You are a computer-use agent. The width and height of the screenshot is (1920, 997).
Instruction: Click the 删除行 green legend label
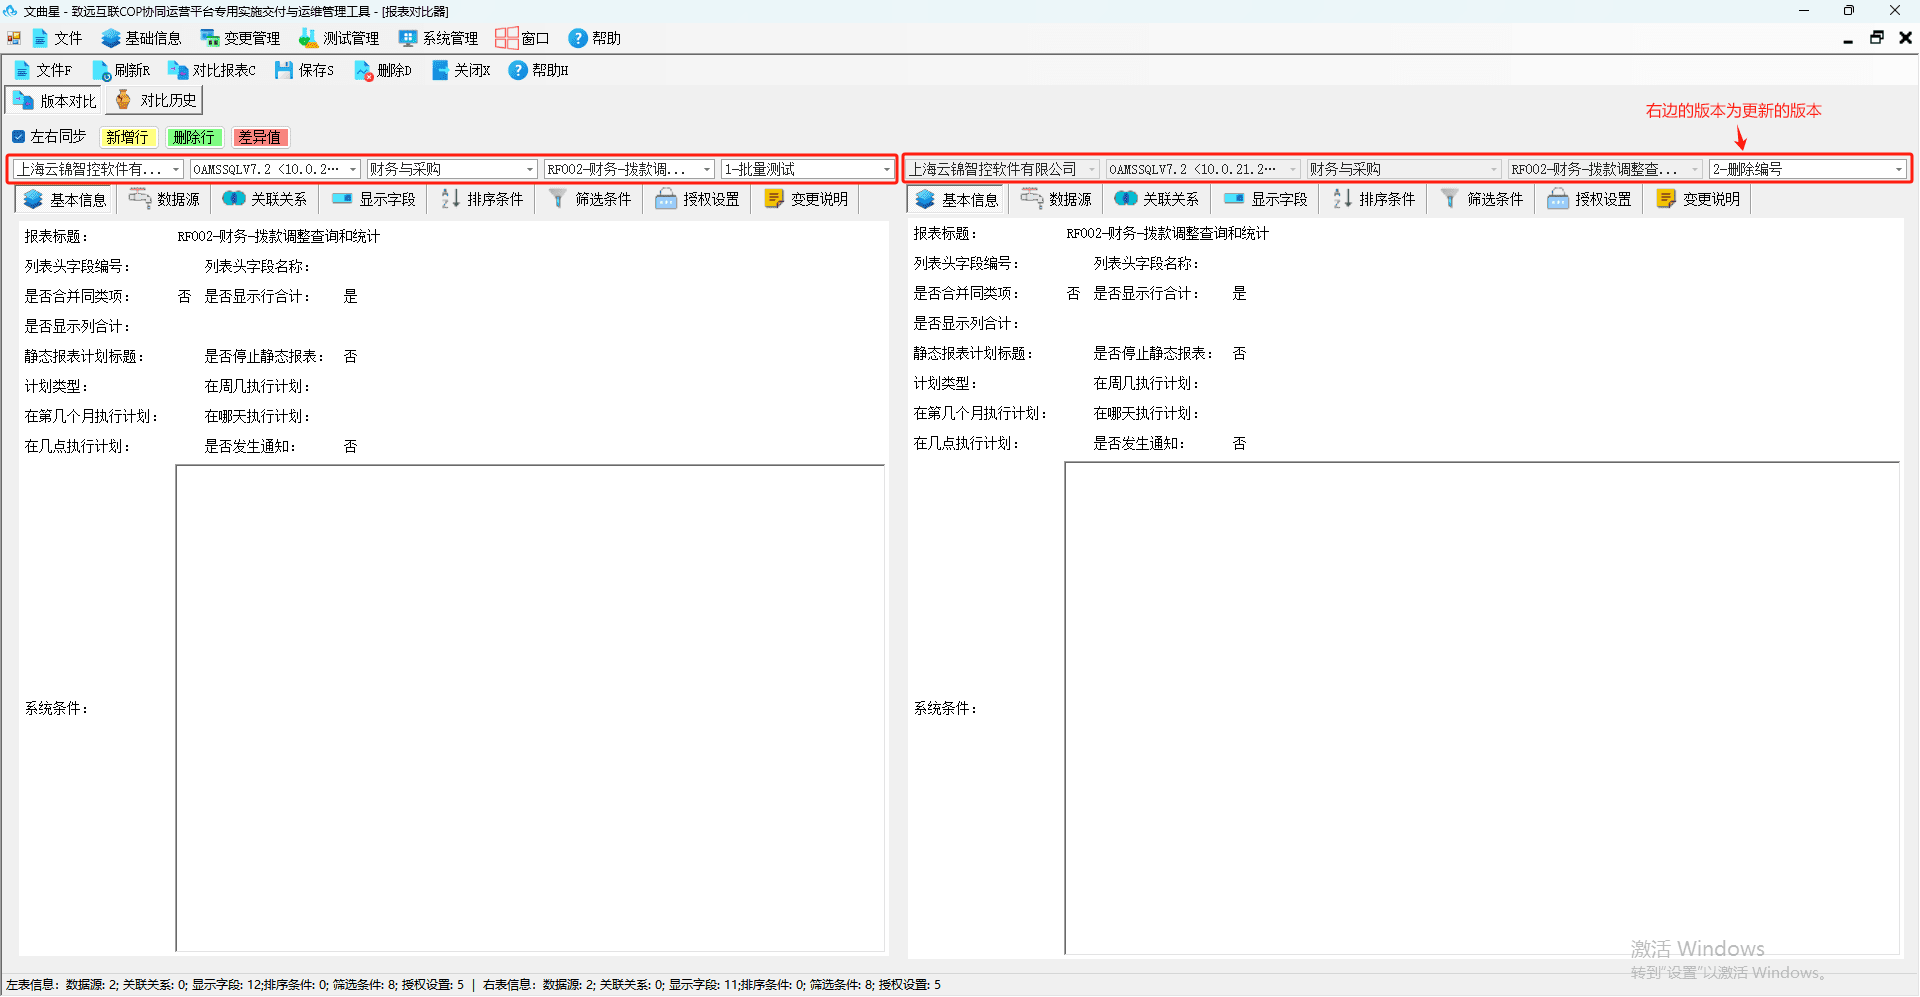[193, 137]
